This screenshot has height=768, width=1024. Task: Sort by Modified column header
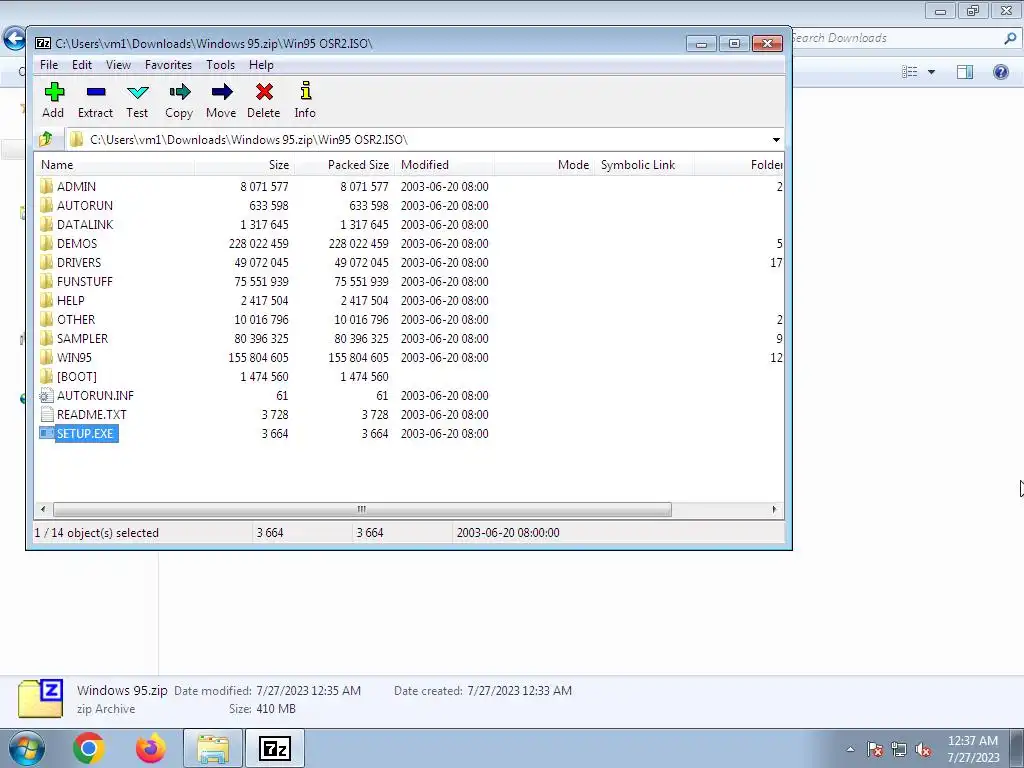pos(444,165)
